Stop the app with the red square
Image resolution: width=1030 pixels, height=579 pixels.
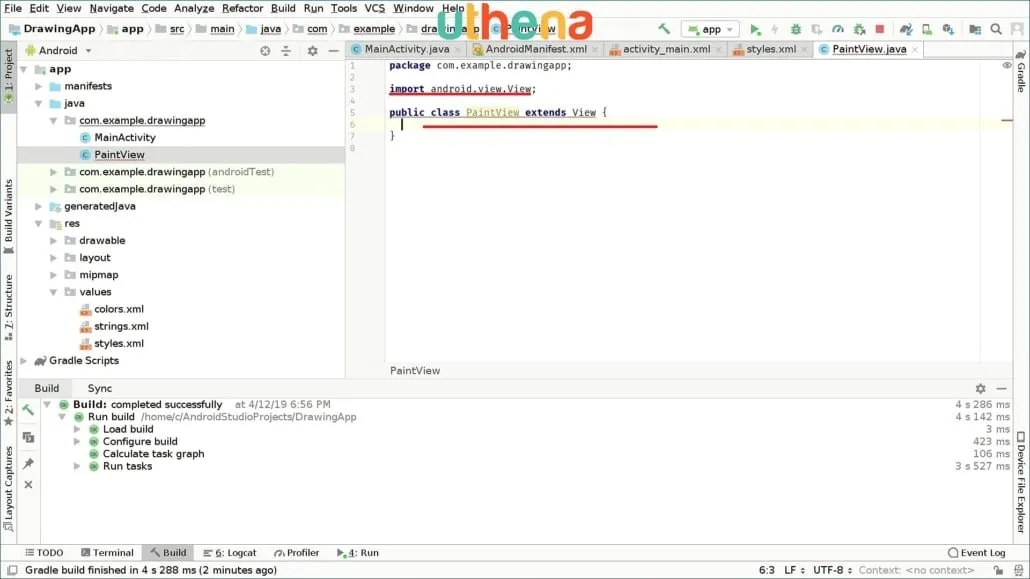[880, 29]
